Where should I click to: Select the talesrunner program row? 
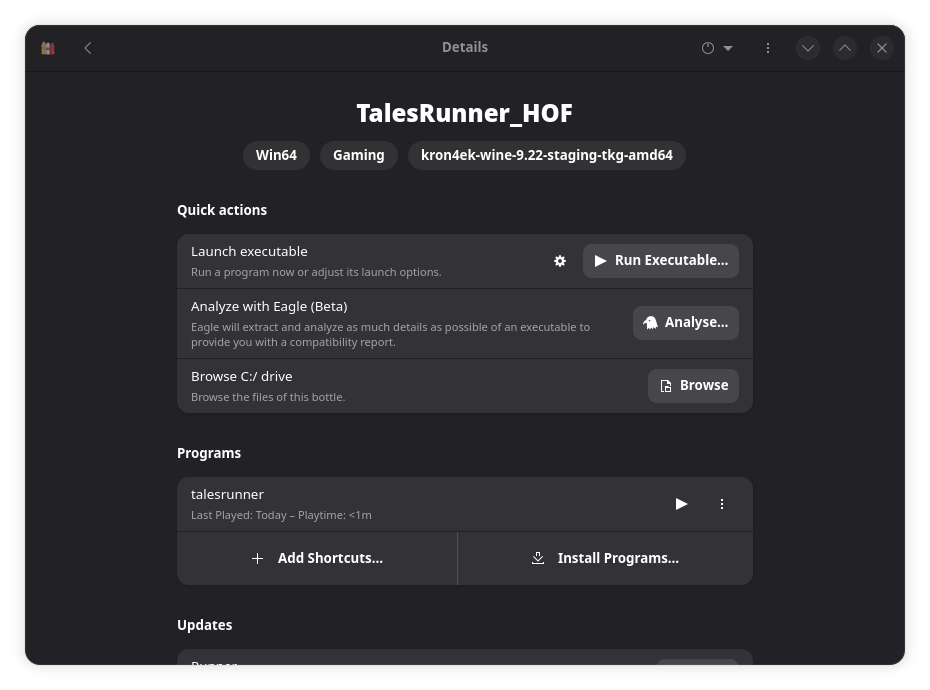(400, 504)
